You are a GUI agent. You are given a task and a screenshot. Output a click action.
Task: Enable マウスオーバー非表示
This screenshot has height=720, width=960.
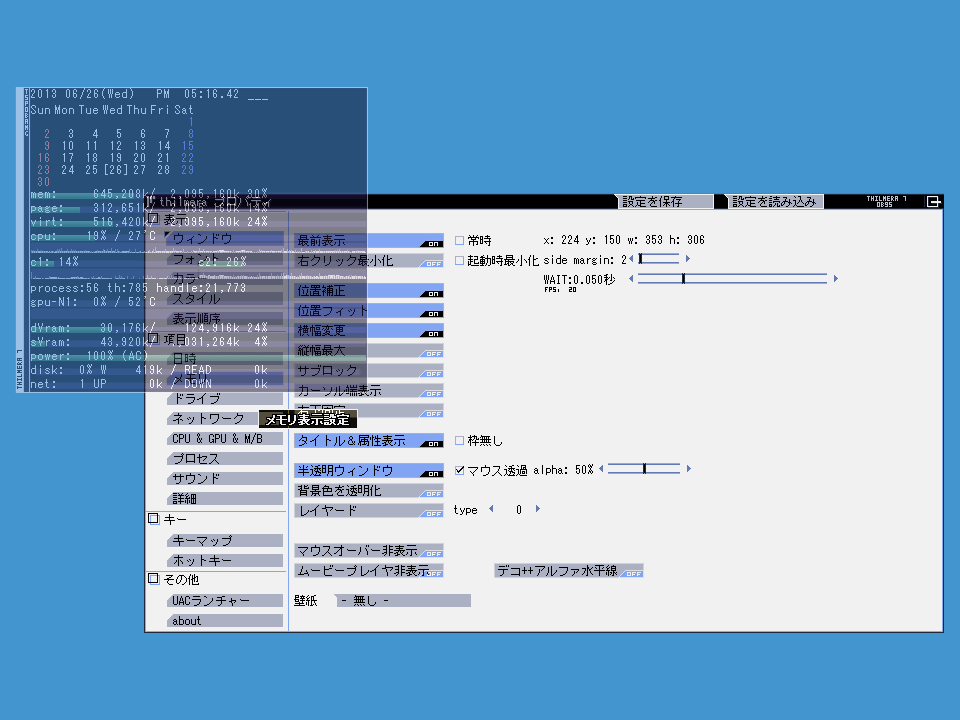(369, 550)
